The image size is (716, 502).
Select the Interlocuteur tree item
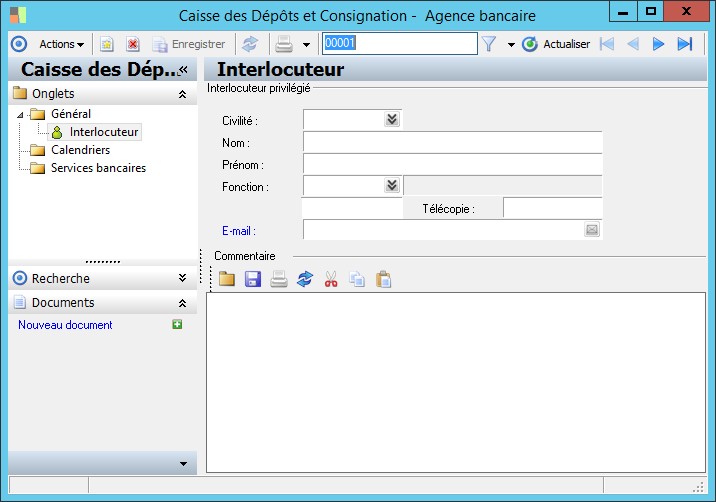click(x=95, y=132)
